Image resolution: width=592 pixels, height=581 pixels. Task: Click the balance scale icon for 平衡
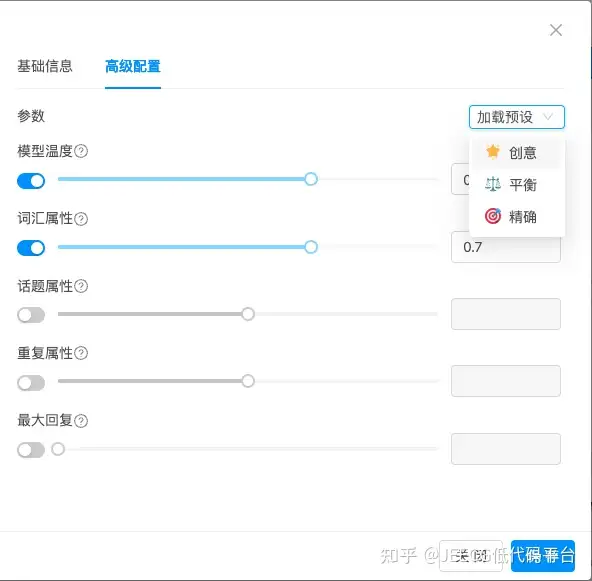click(x=492, y=184)
